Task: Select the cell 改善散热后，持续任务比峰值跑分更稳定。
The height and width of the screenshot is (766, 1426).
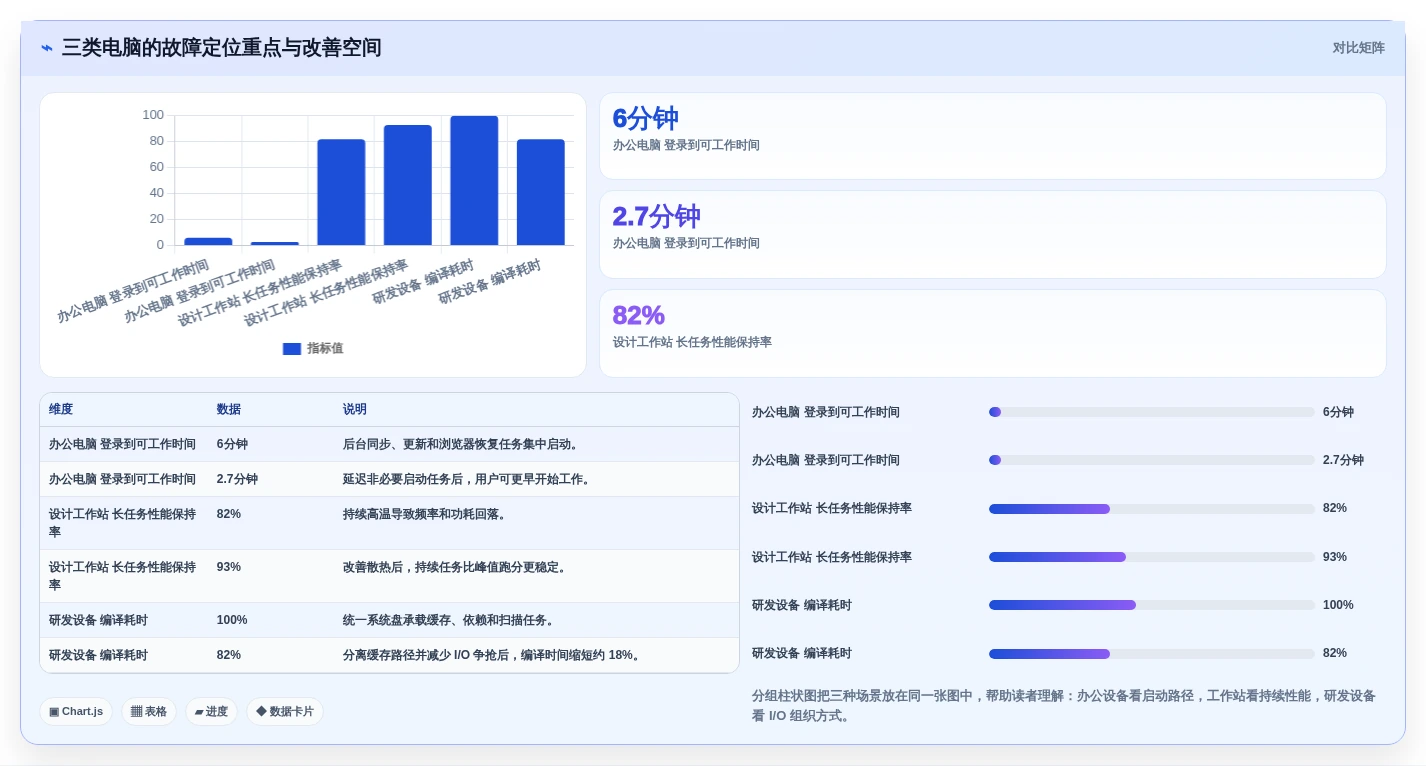Action: pyautogui.click(x=455, y=568)
